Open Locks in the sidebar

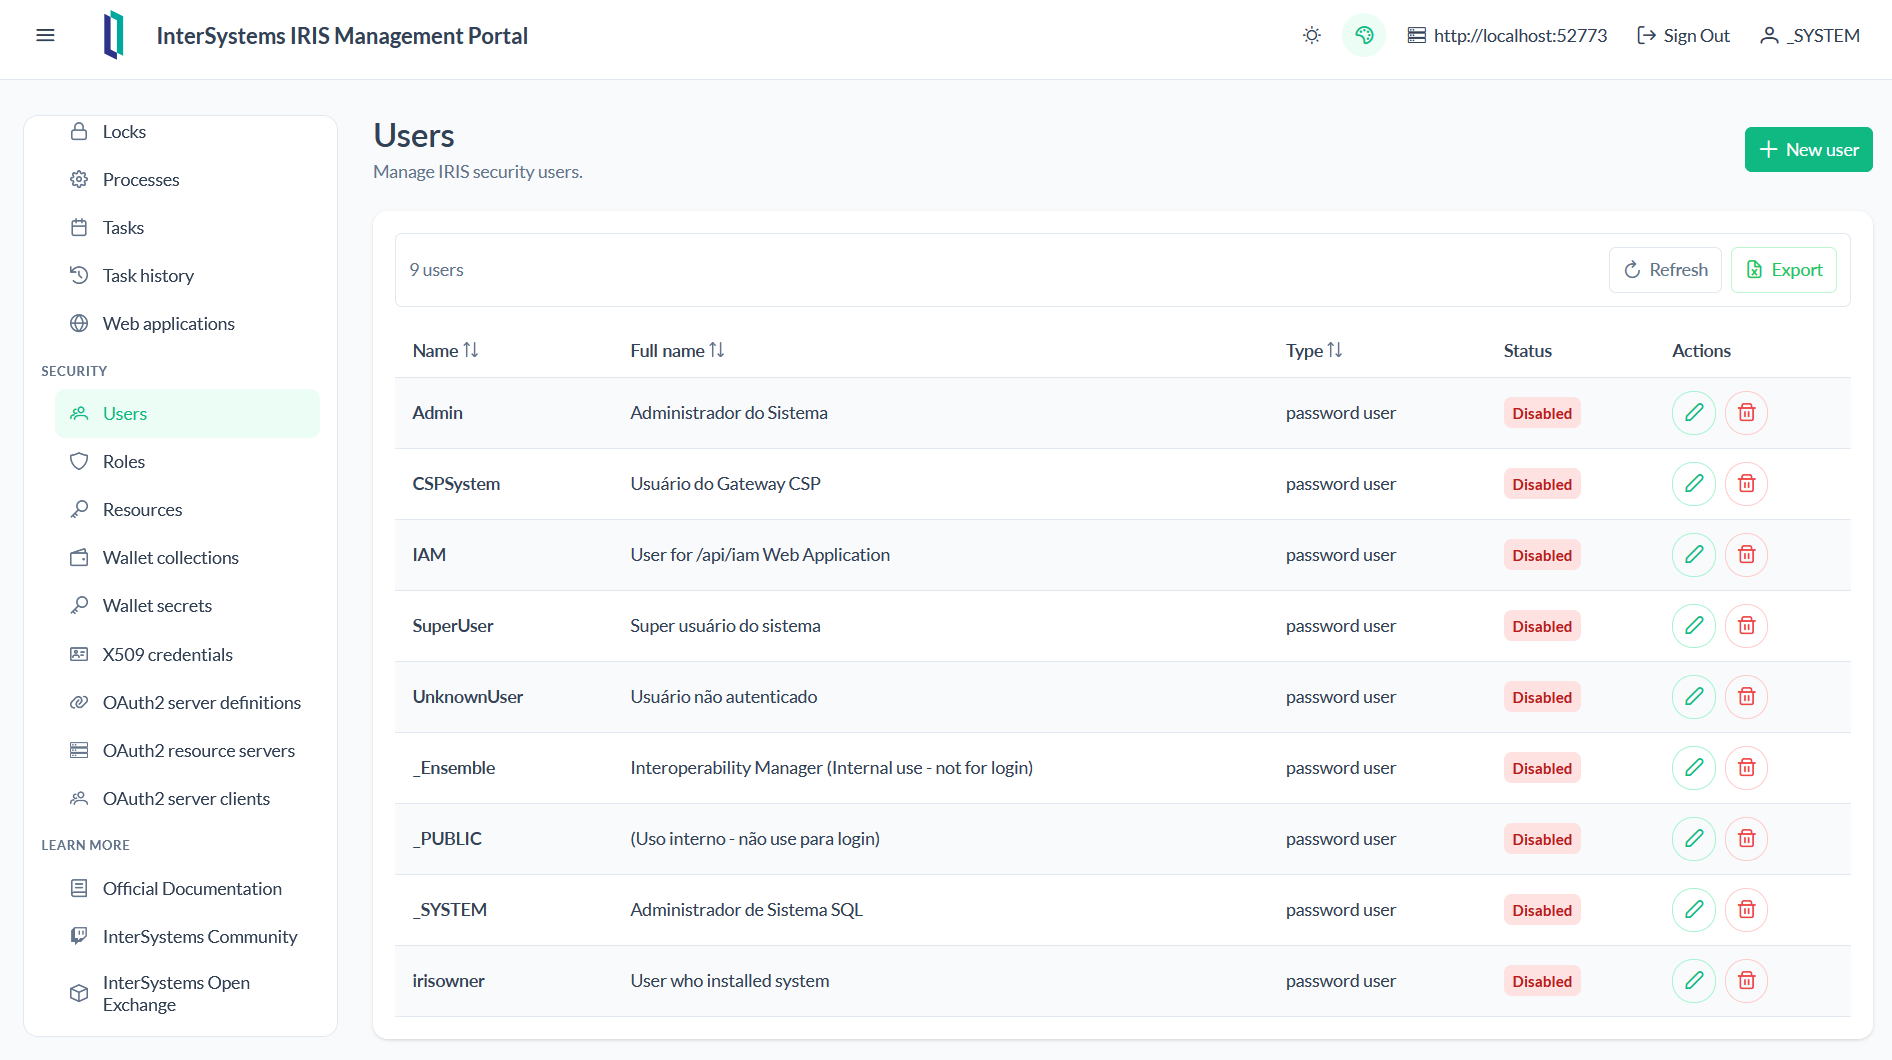187,132
